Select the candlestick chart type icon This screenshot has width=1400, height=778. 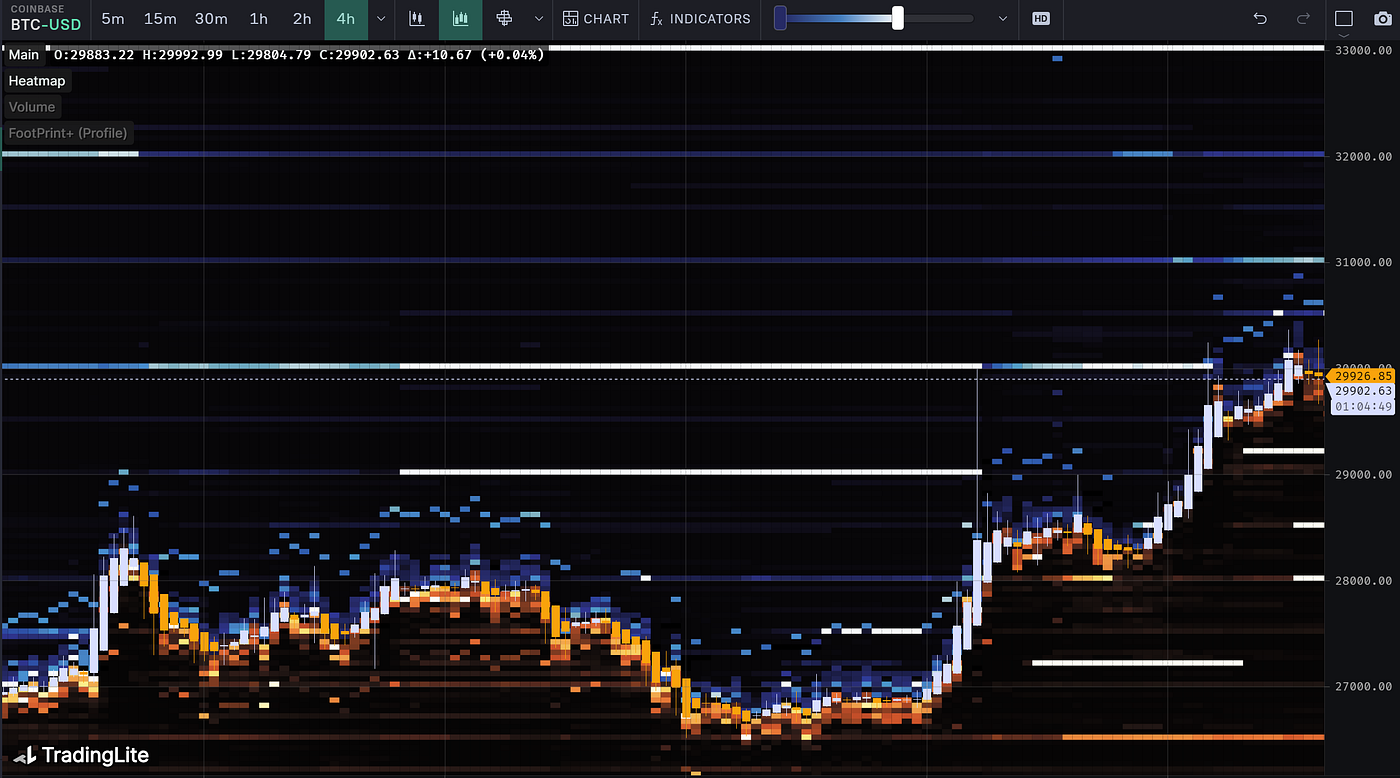point(417,19)
